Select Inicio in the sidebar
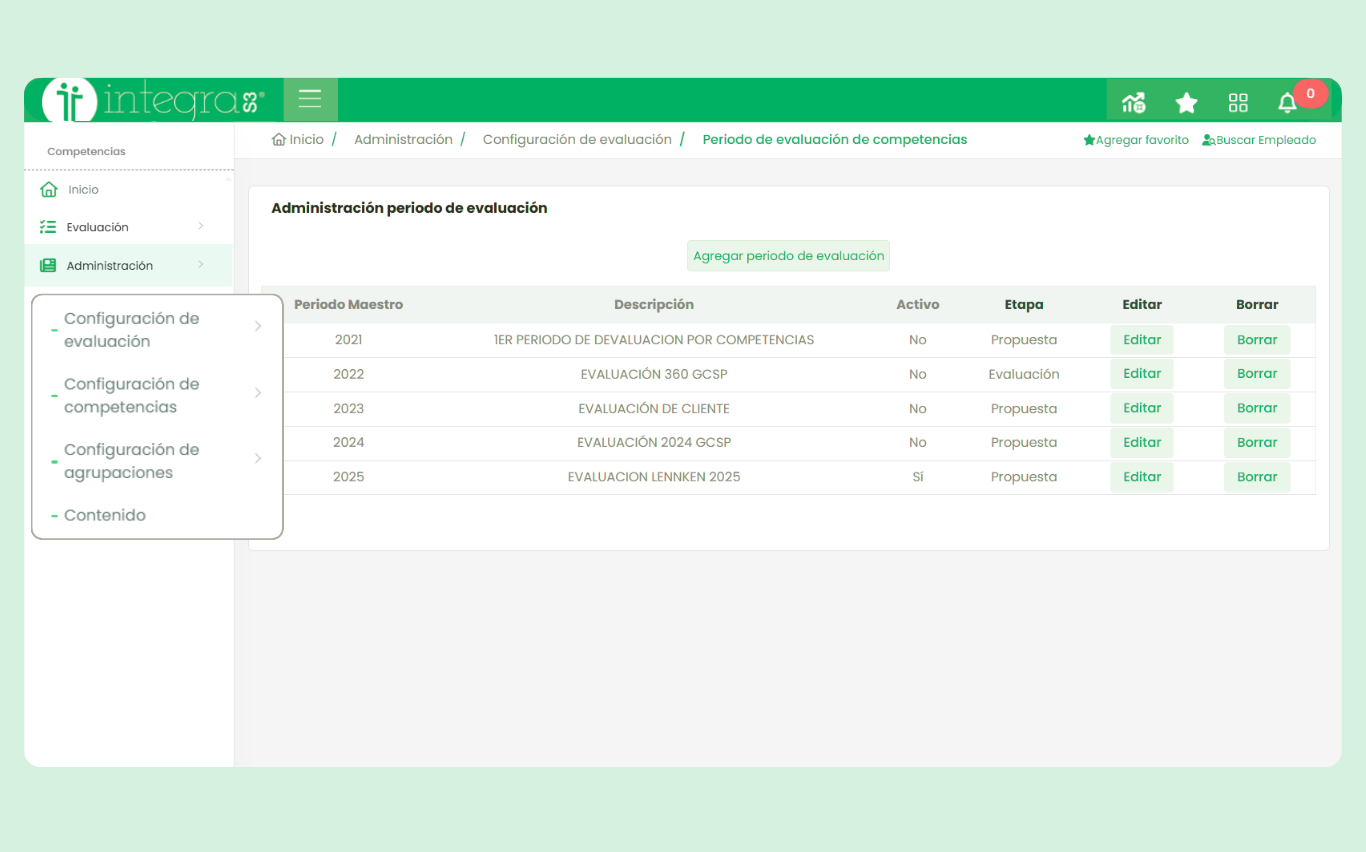Image resolution: width=1366 pixels, height=852 pixels. pyautogui.click(x=83, y=190)
